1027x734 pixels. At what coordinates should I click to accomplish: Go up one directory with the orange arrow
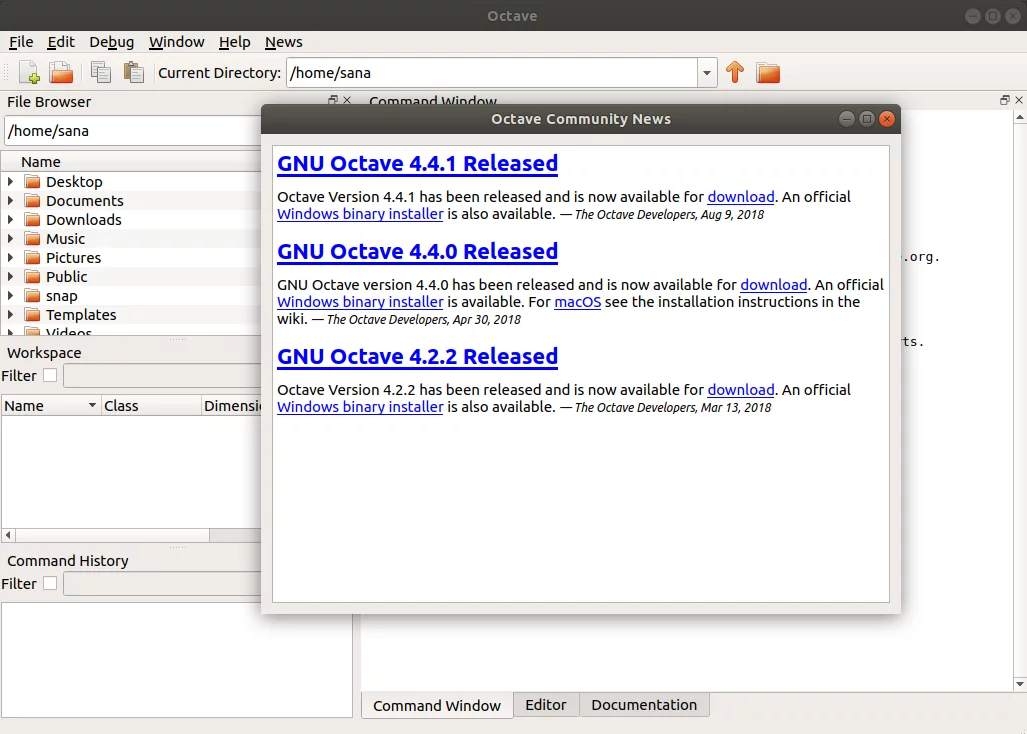pos(735,72)
